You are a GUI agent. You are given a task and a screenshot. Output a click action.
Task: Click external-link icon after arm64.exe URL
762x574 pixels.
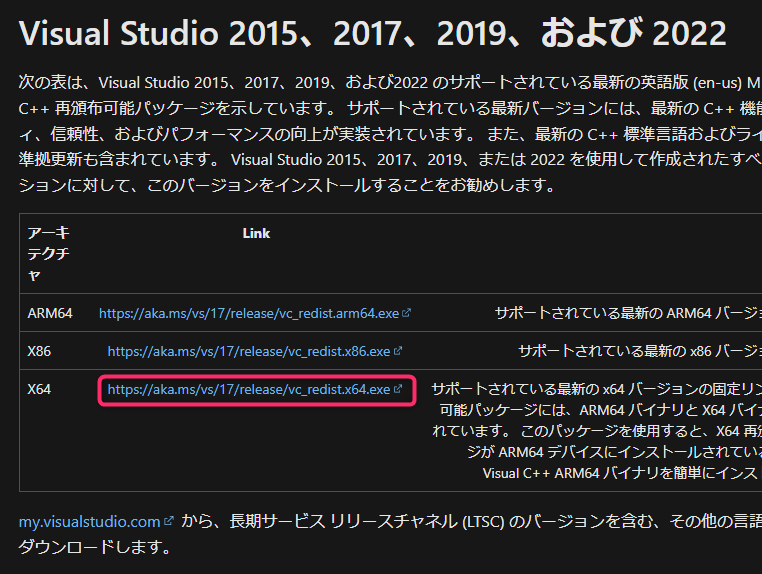tap(406, 313)
